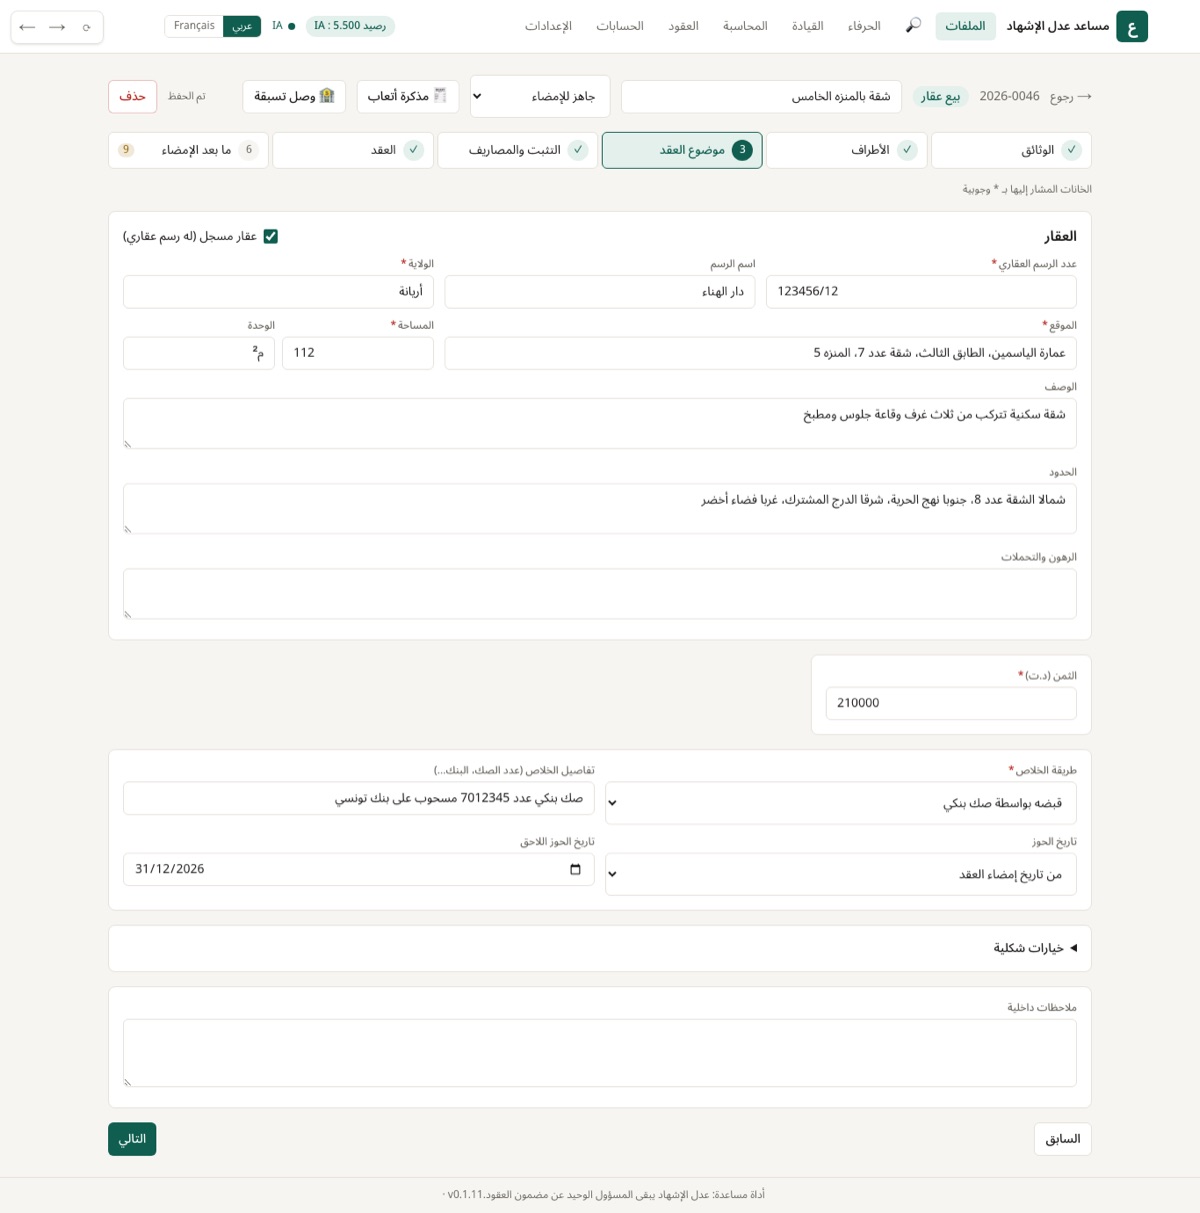Click the green ع app logo
Image resolution: width=1200 pixels, height=1213 pixels.
tap(1132, 27)
